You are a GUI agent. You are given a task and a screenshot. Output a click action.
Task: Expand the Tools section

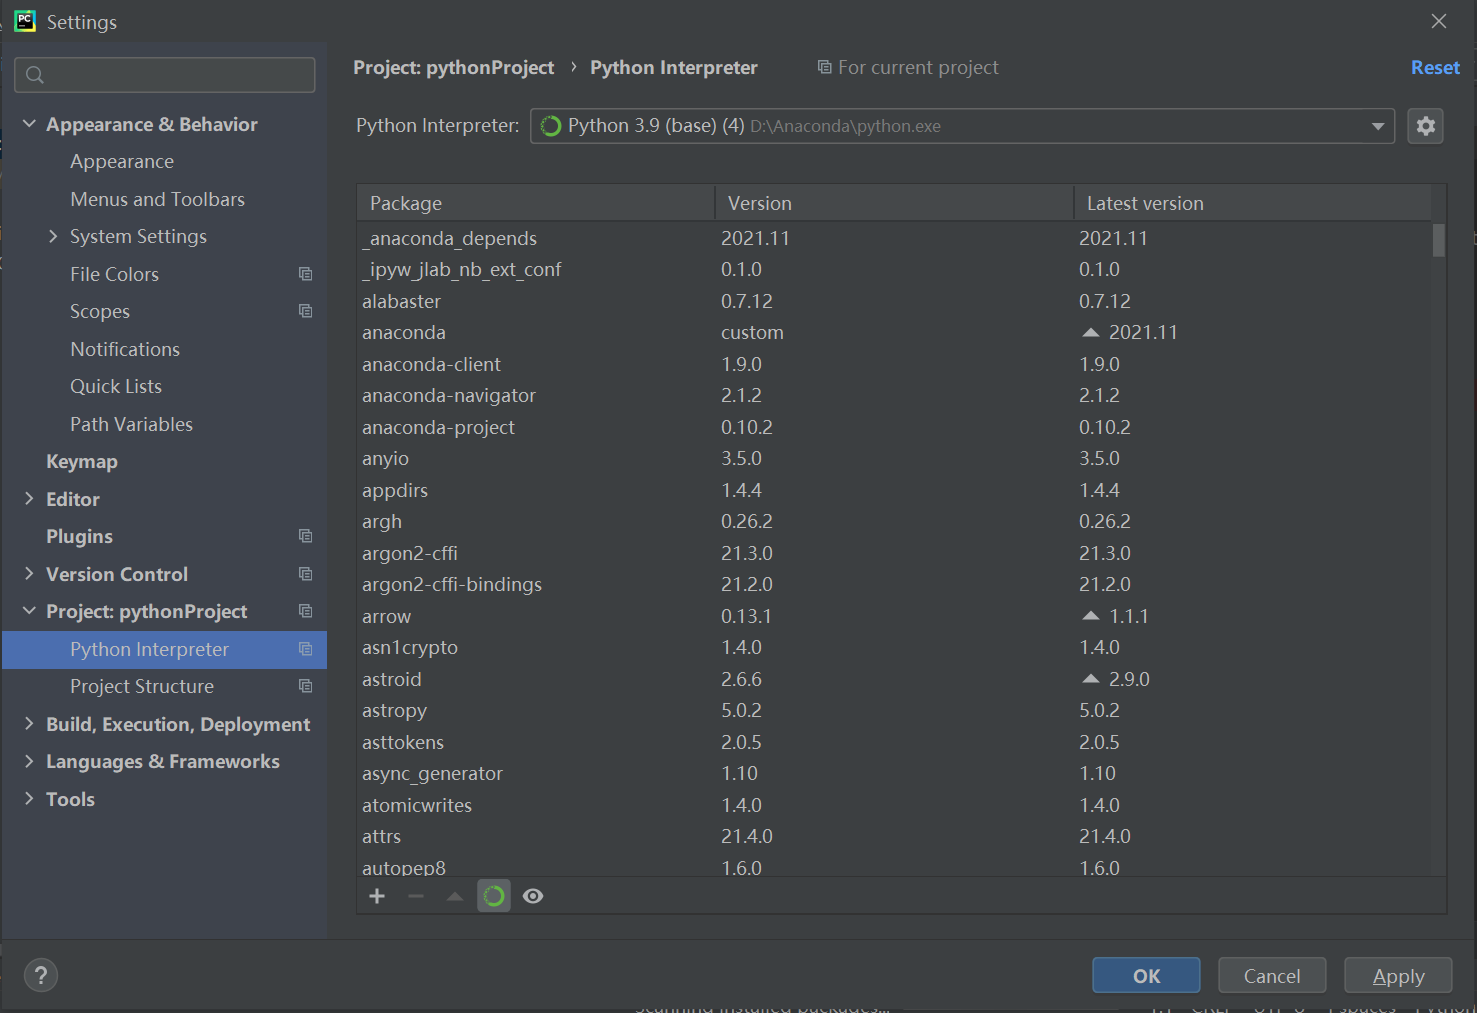[x=29, y=799]
